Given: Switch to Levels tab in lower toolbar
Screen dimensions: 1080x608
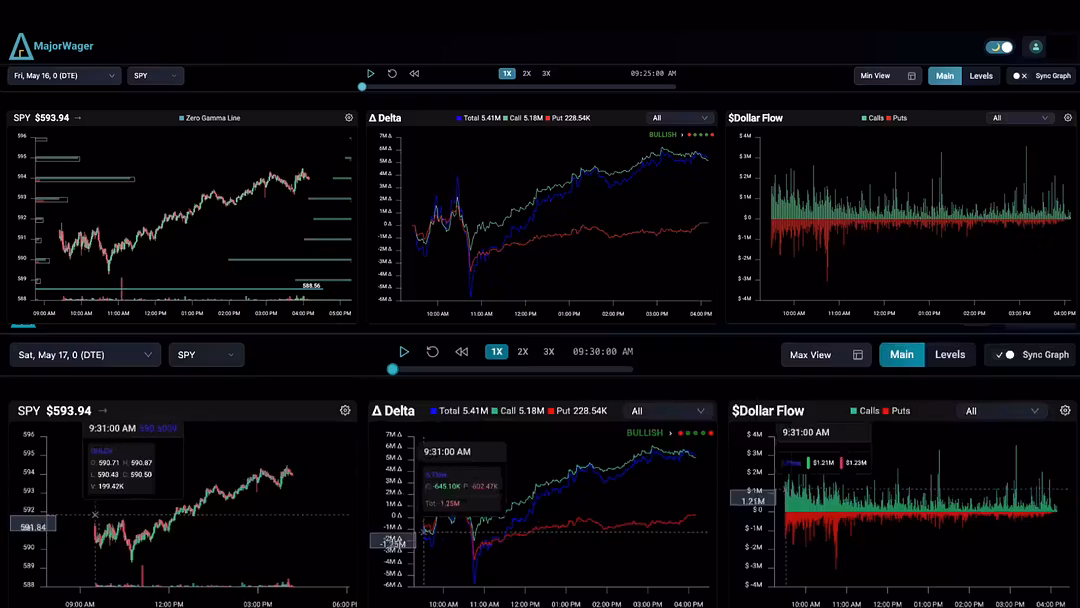Looking at the screenshot, I should (x=949, y=355).
